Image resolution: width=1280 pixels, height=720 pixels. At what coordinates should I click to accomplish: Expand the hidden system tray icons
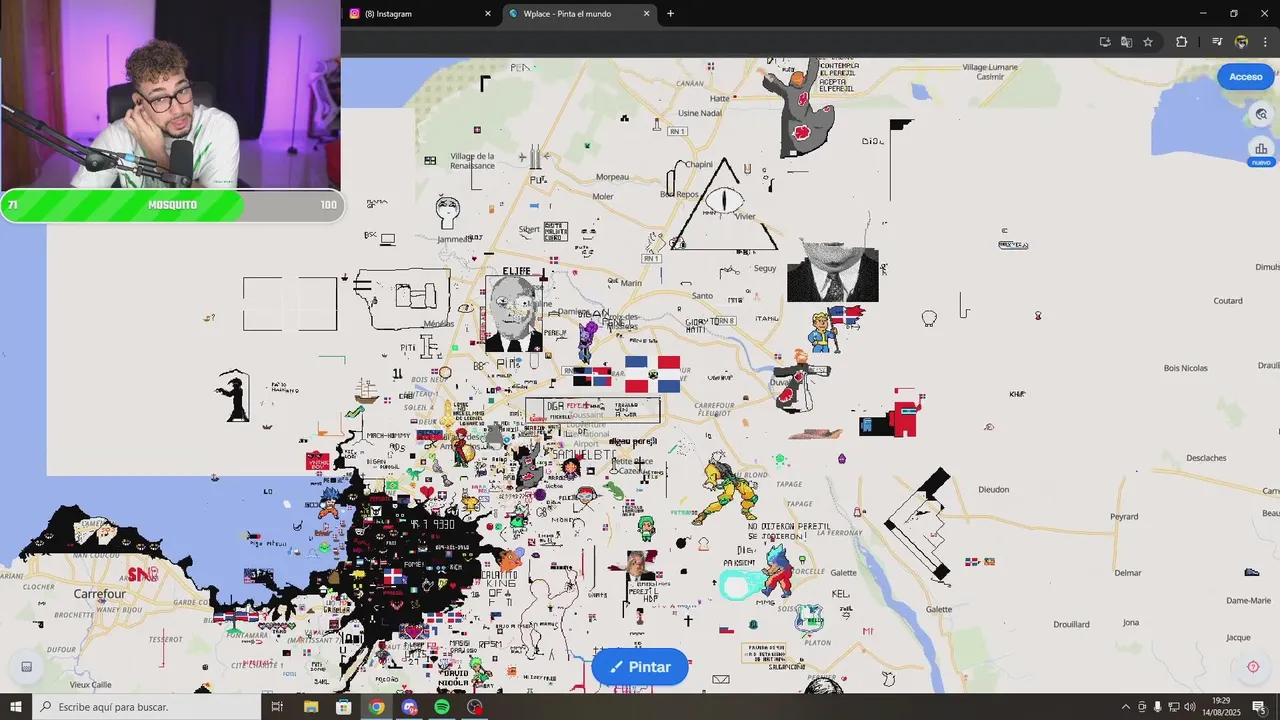1125,707
